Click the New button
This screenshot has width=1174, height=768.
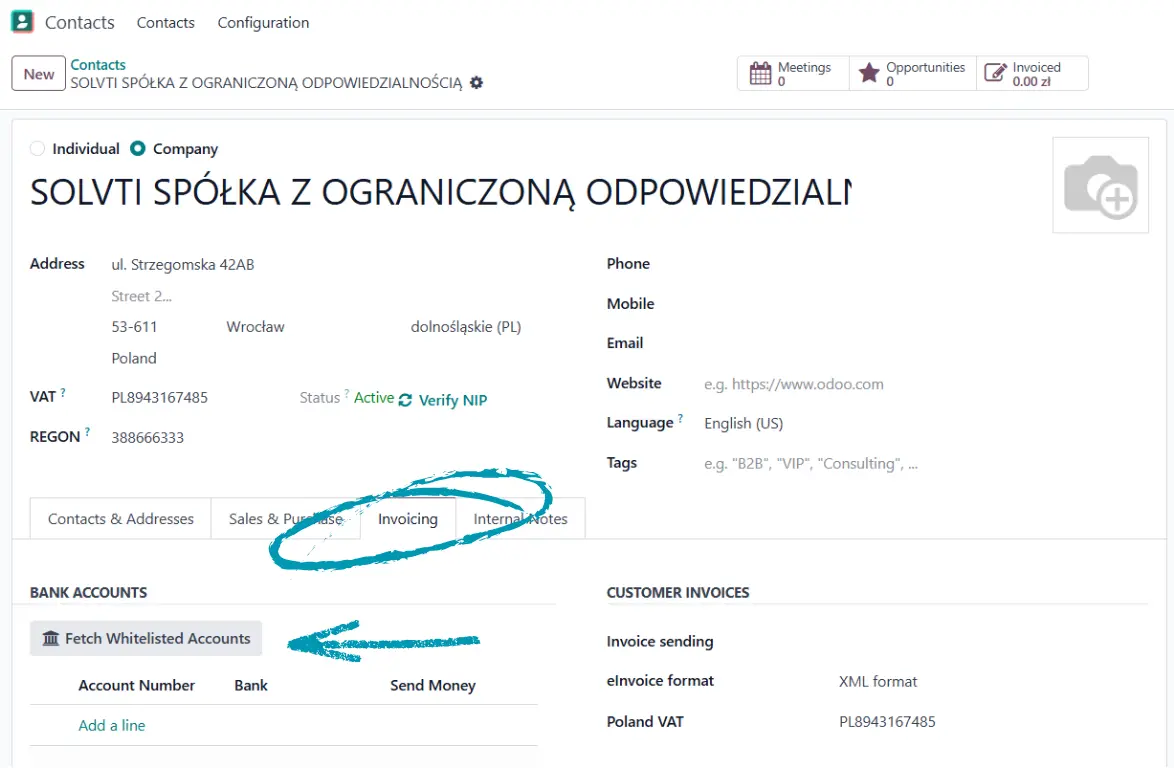(39, 74)
